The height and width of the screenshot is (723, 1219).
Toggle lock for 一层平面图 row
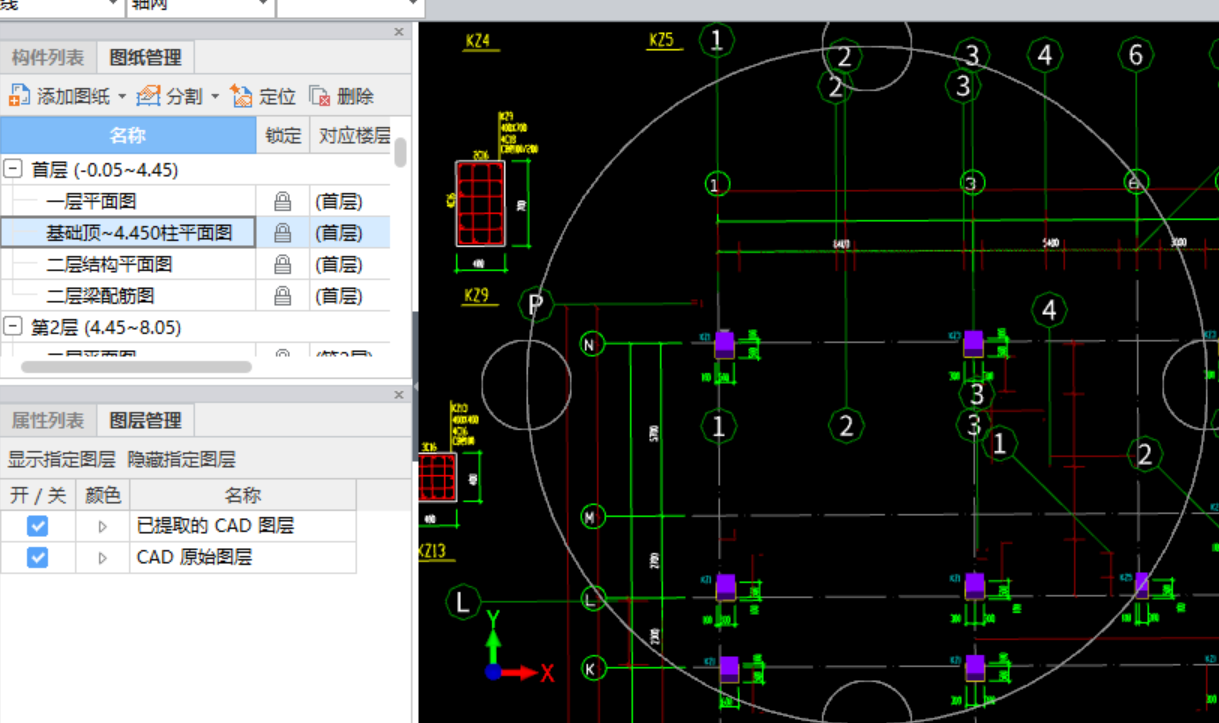pyautogui.click(x=283, y=202)
